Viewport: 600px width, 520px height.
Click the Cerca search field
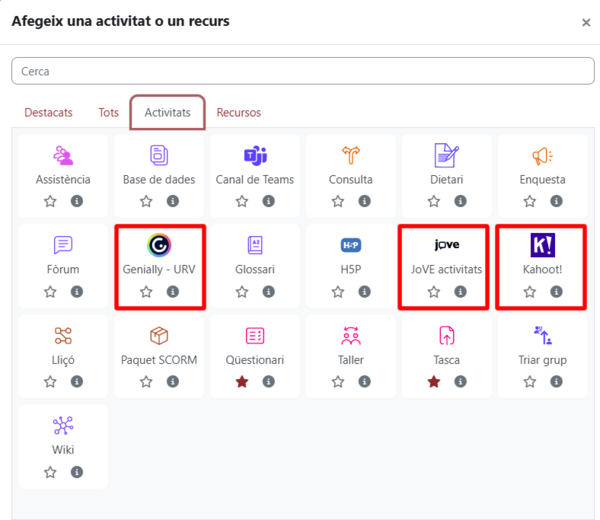click(302, 71)
